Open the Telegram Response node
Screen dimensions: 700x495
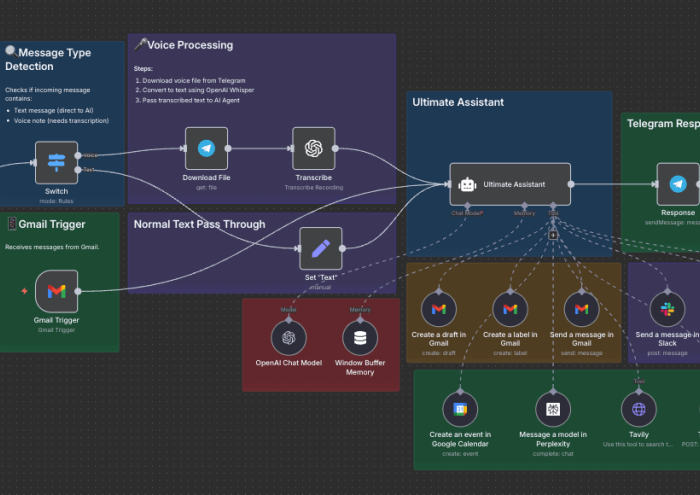pyautogui.click(x=678, y=184)
